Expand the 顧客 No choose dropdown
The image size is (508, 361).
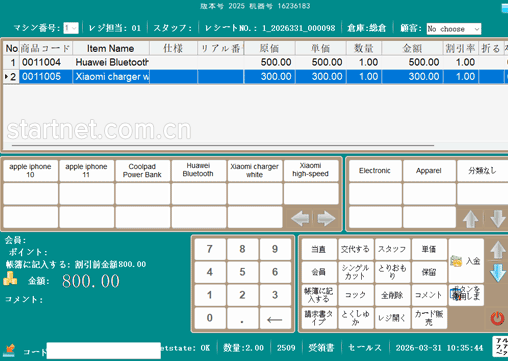[454, 29]
